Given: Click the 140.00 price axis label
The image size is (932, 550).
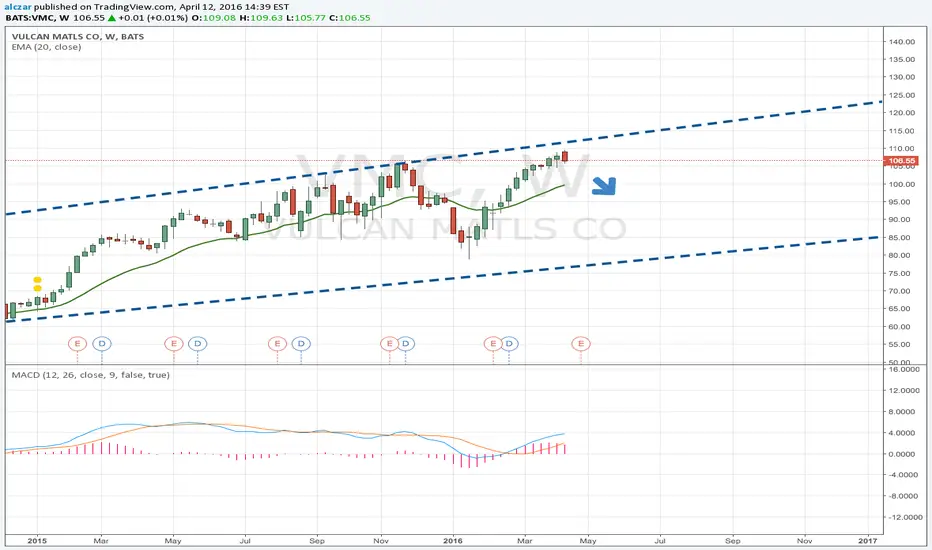Looking at the screenshot, I should [902, 42].
